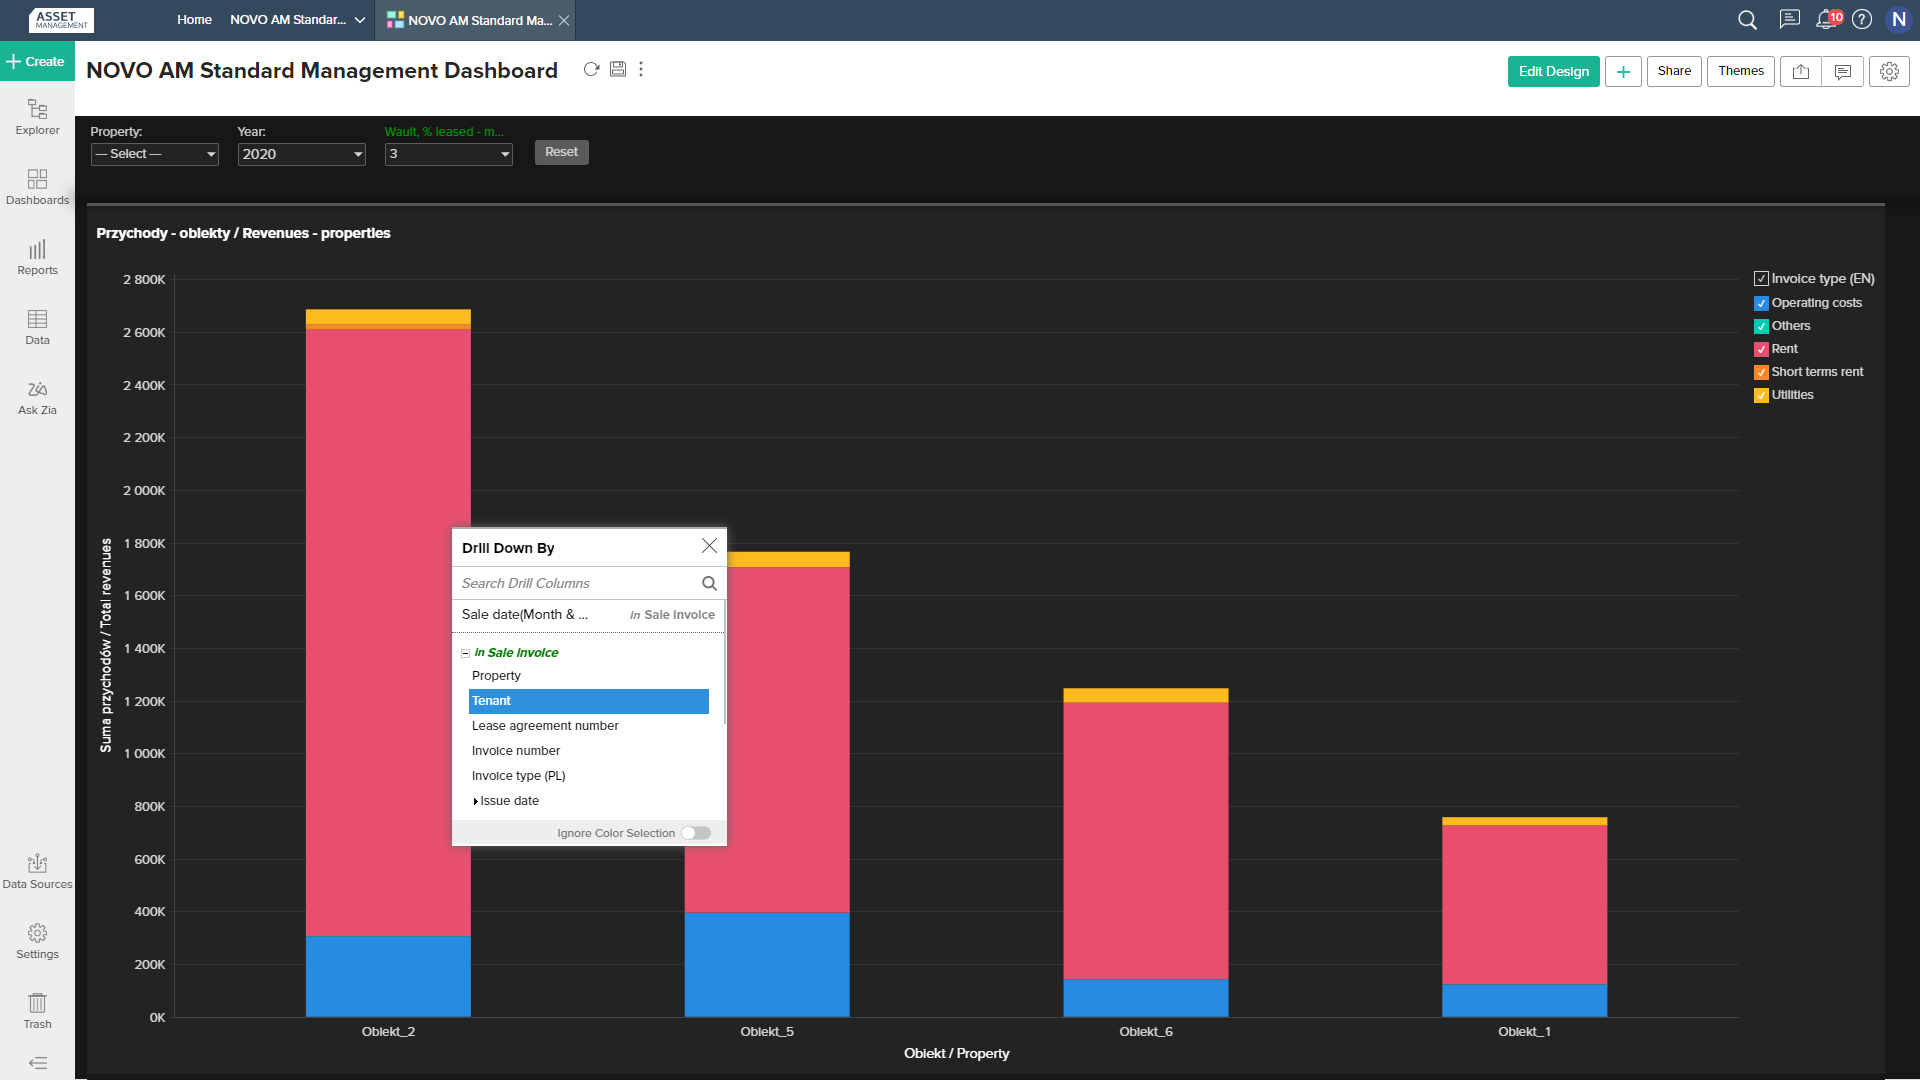Uncheck the Rent legend checkbox
The image size is (1920, 1080).
coord(1761,349)
